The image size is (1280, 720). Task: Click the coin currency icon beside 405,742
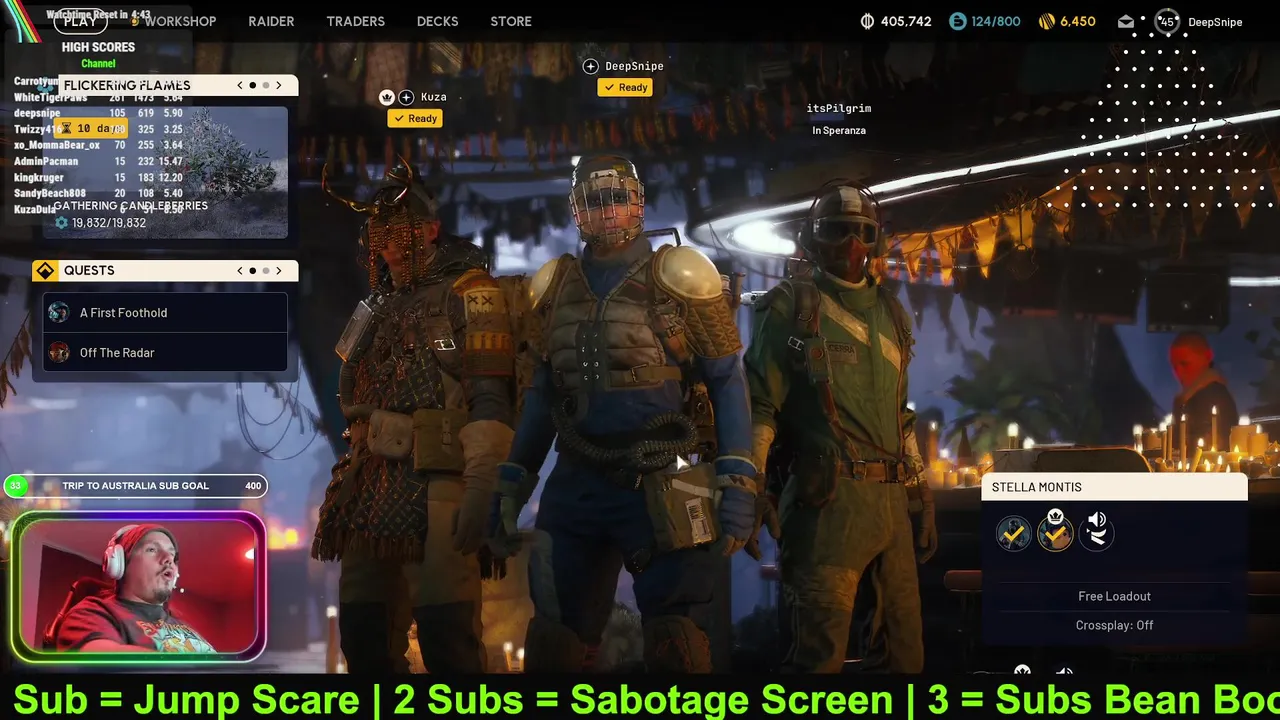point(867,21)
